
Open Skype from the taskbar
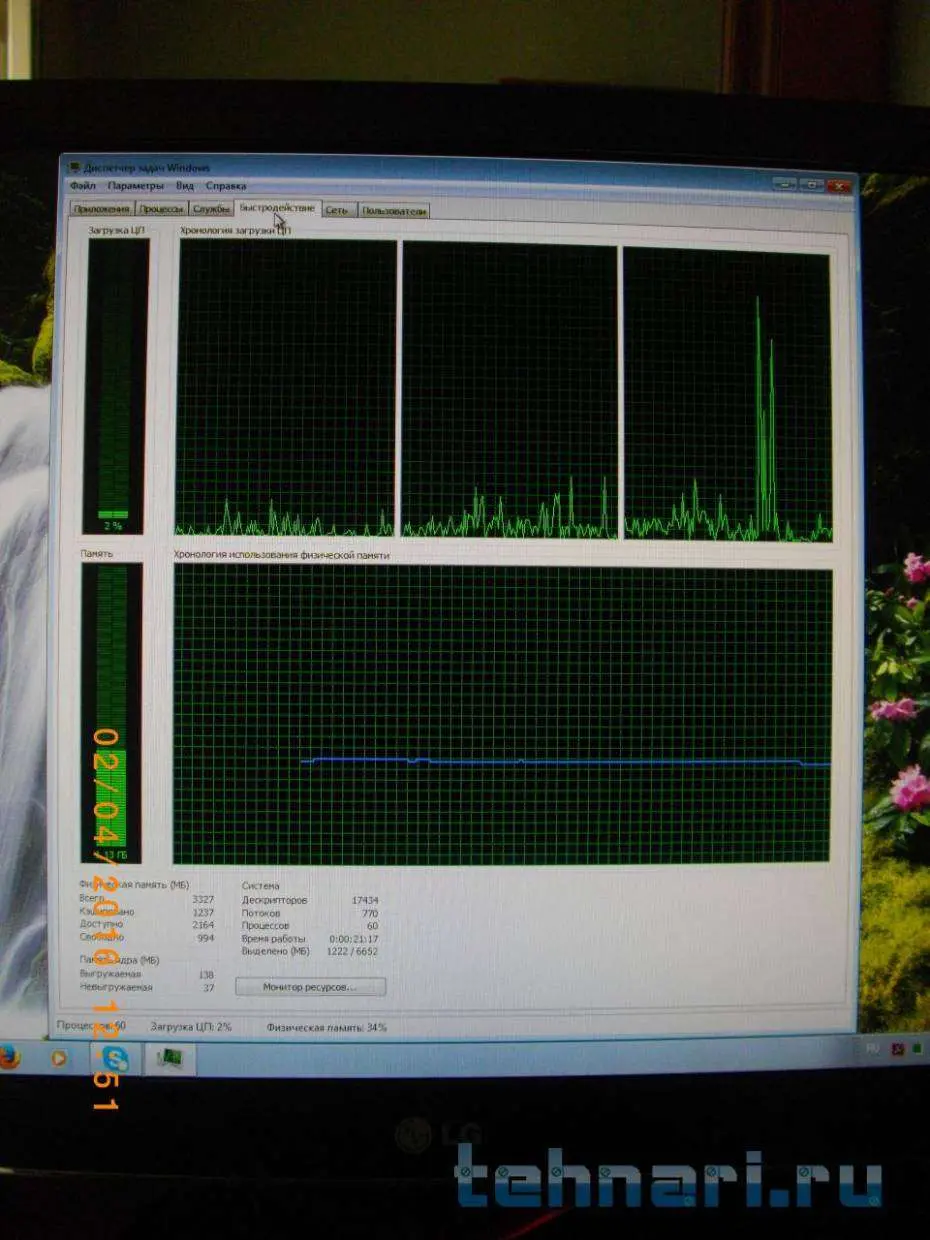point(116,1058)
